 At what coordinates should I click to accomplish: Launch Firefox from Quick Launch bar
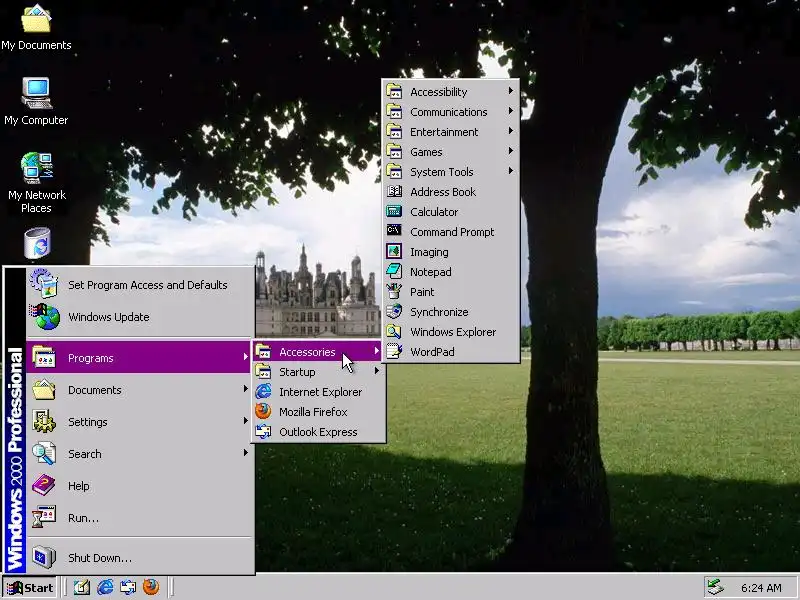pos(151,587)
